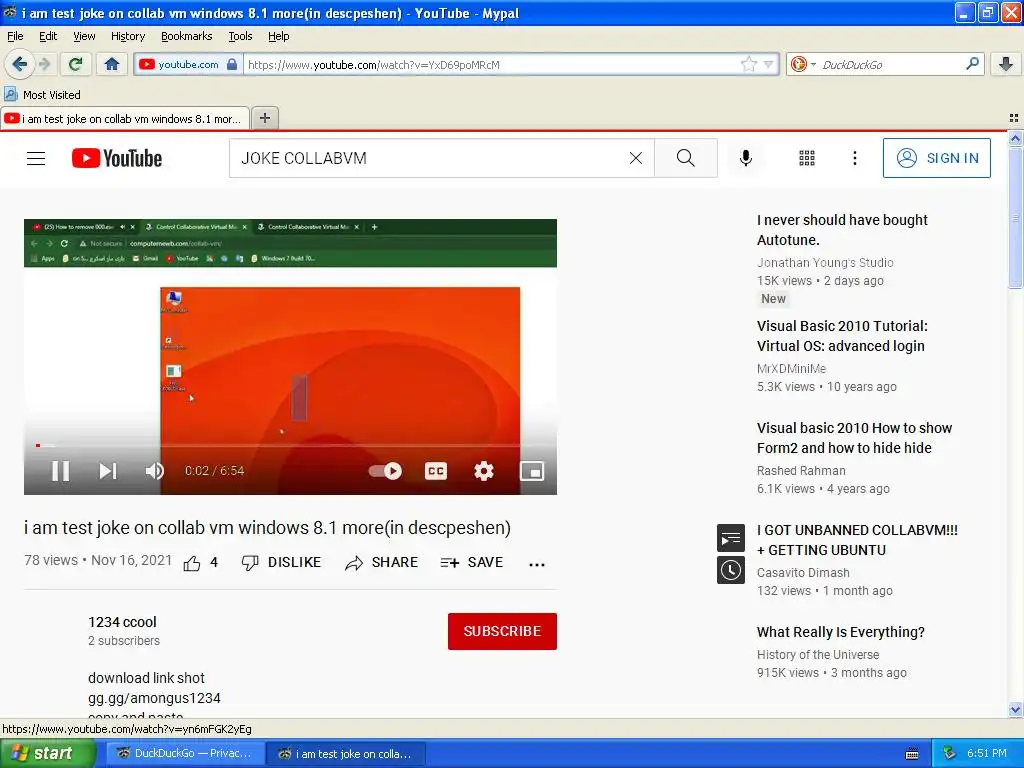Click the browser Back arrow button
This screenshot has width=1024, height=768.
pos(19,64)
